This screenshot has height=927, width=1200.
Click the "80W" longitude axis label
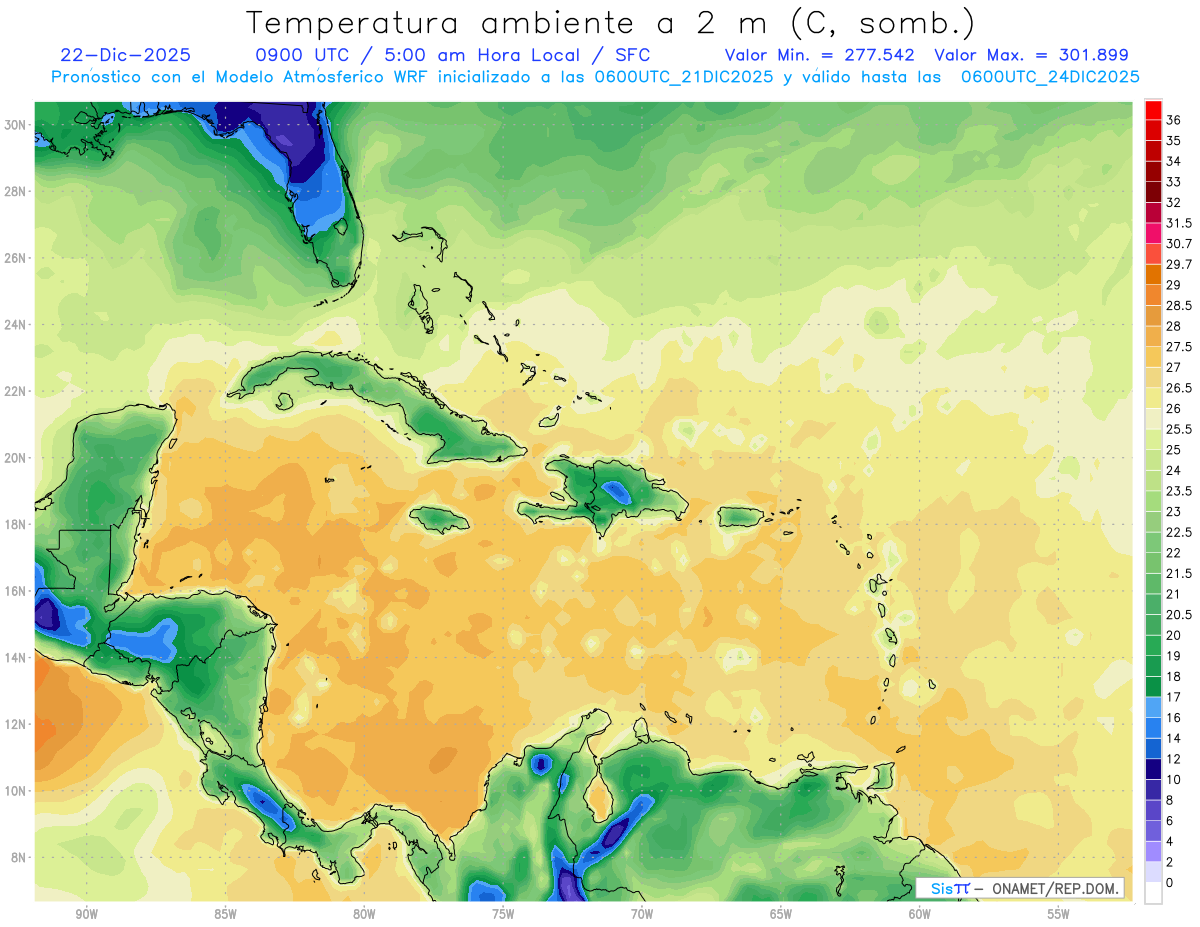click(x=364, y=915)
